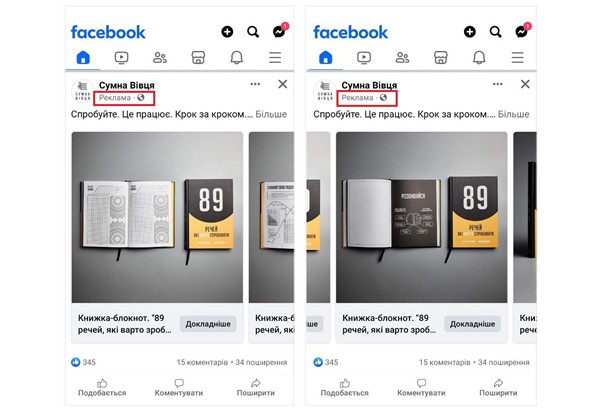This screenshot has height=411, width=602.
Task: Open 'Сумна Вівця' page name in right screenshot
Action: 369,85
